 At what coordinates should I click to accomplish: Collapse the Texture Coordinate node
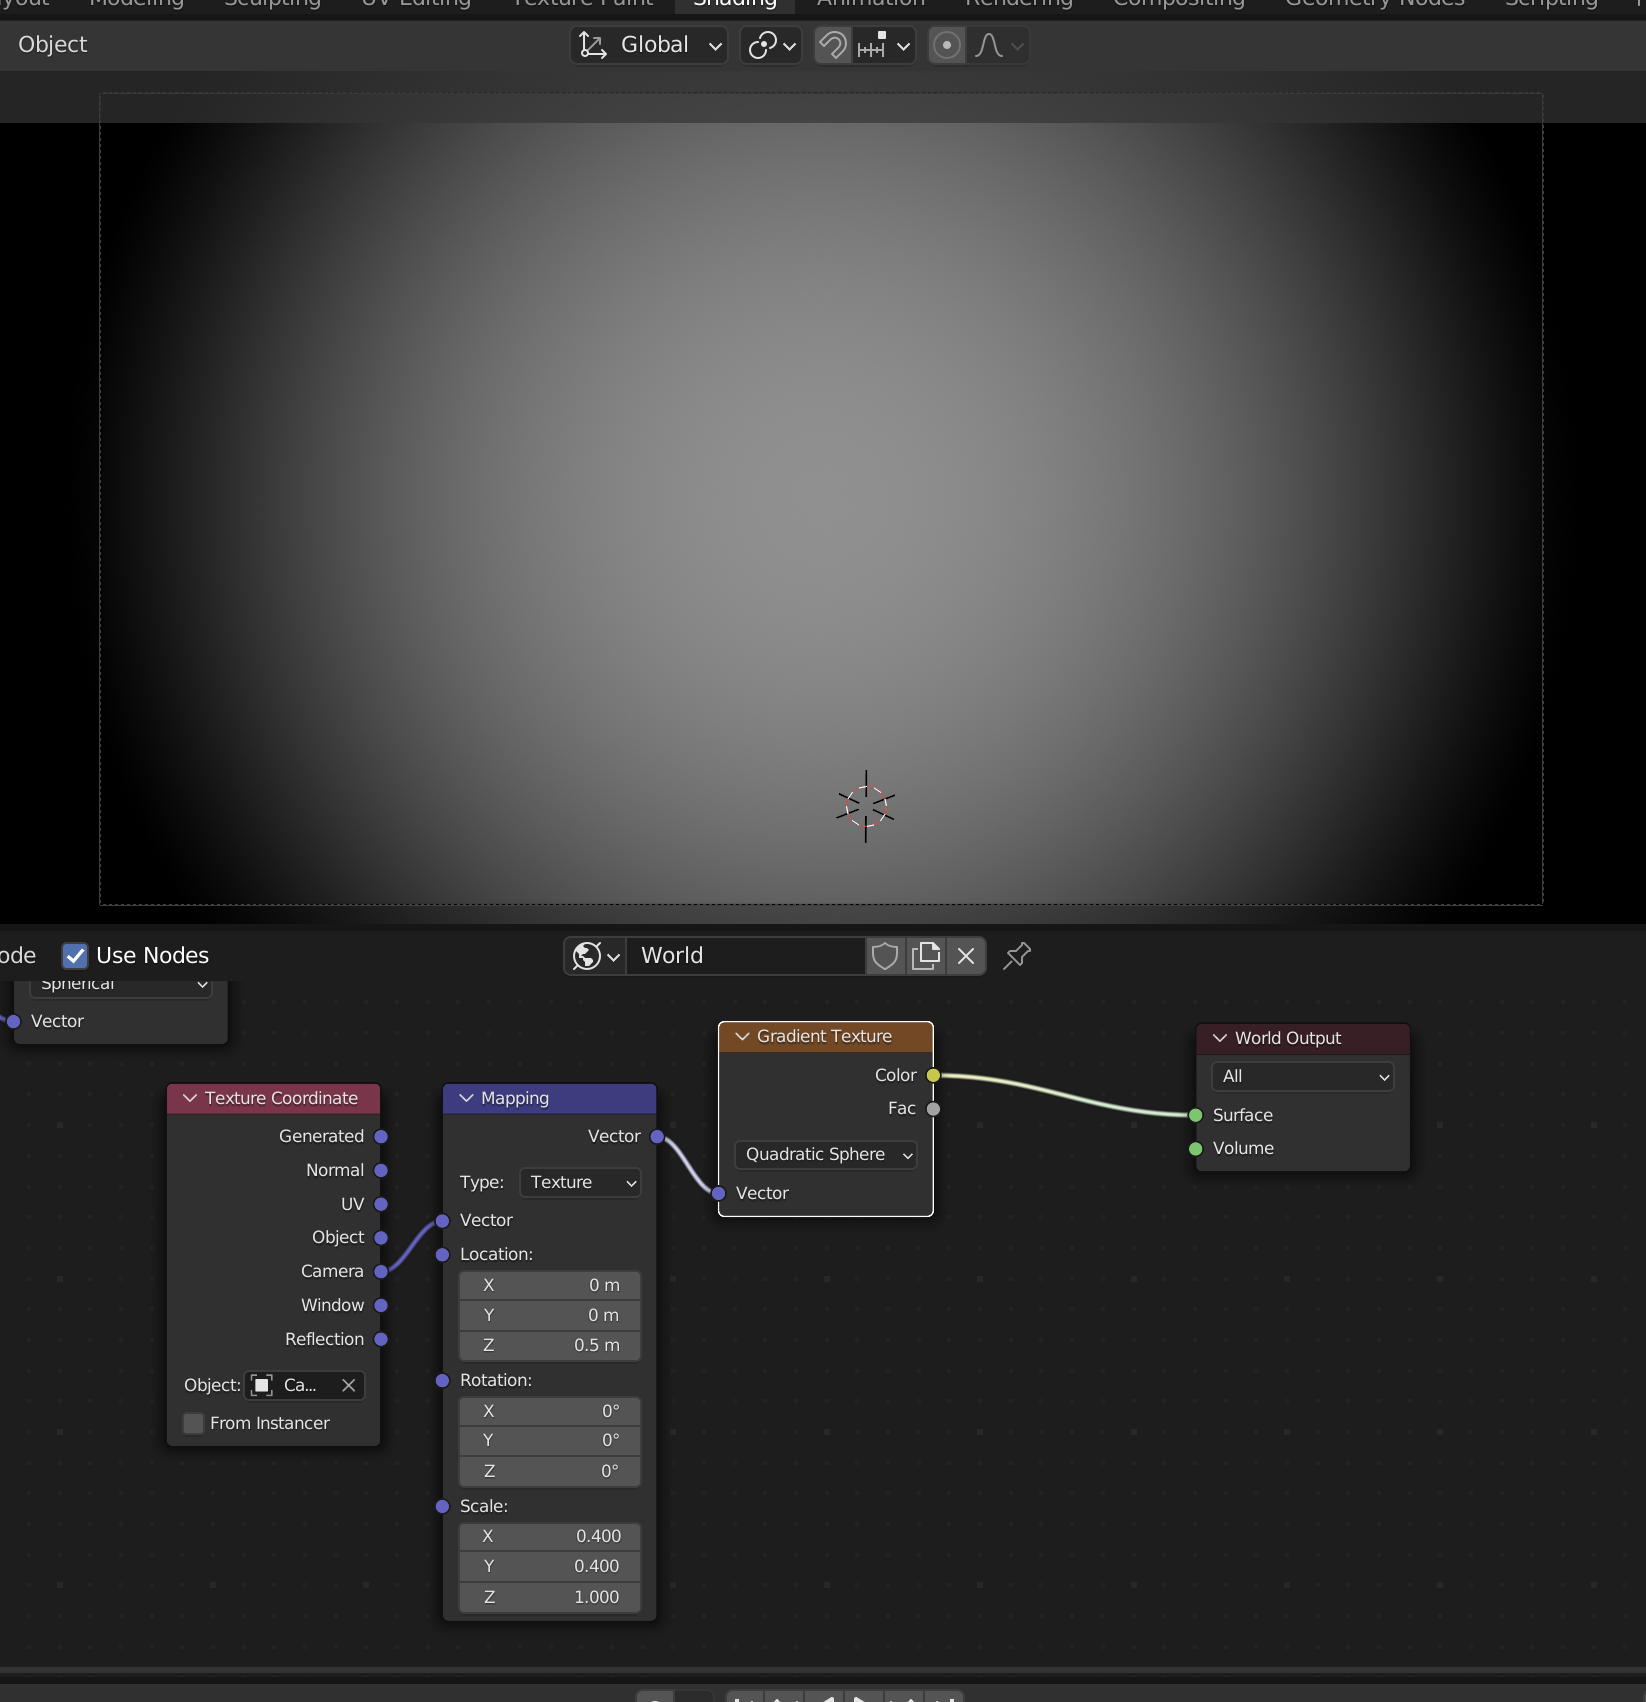tap(190, 1098)
